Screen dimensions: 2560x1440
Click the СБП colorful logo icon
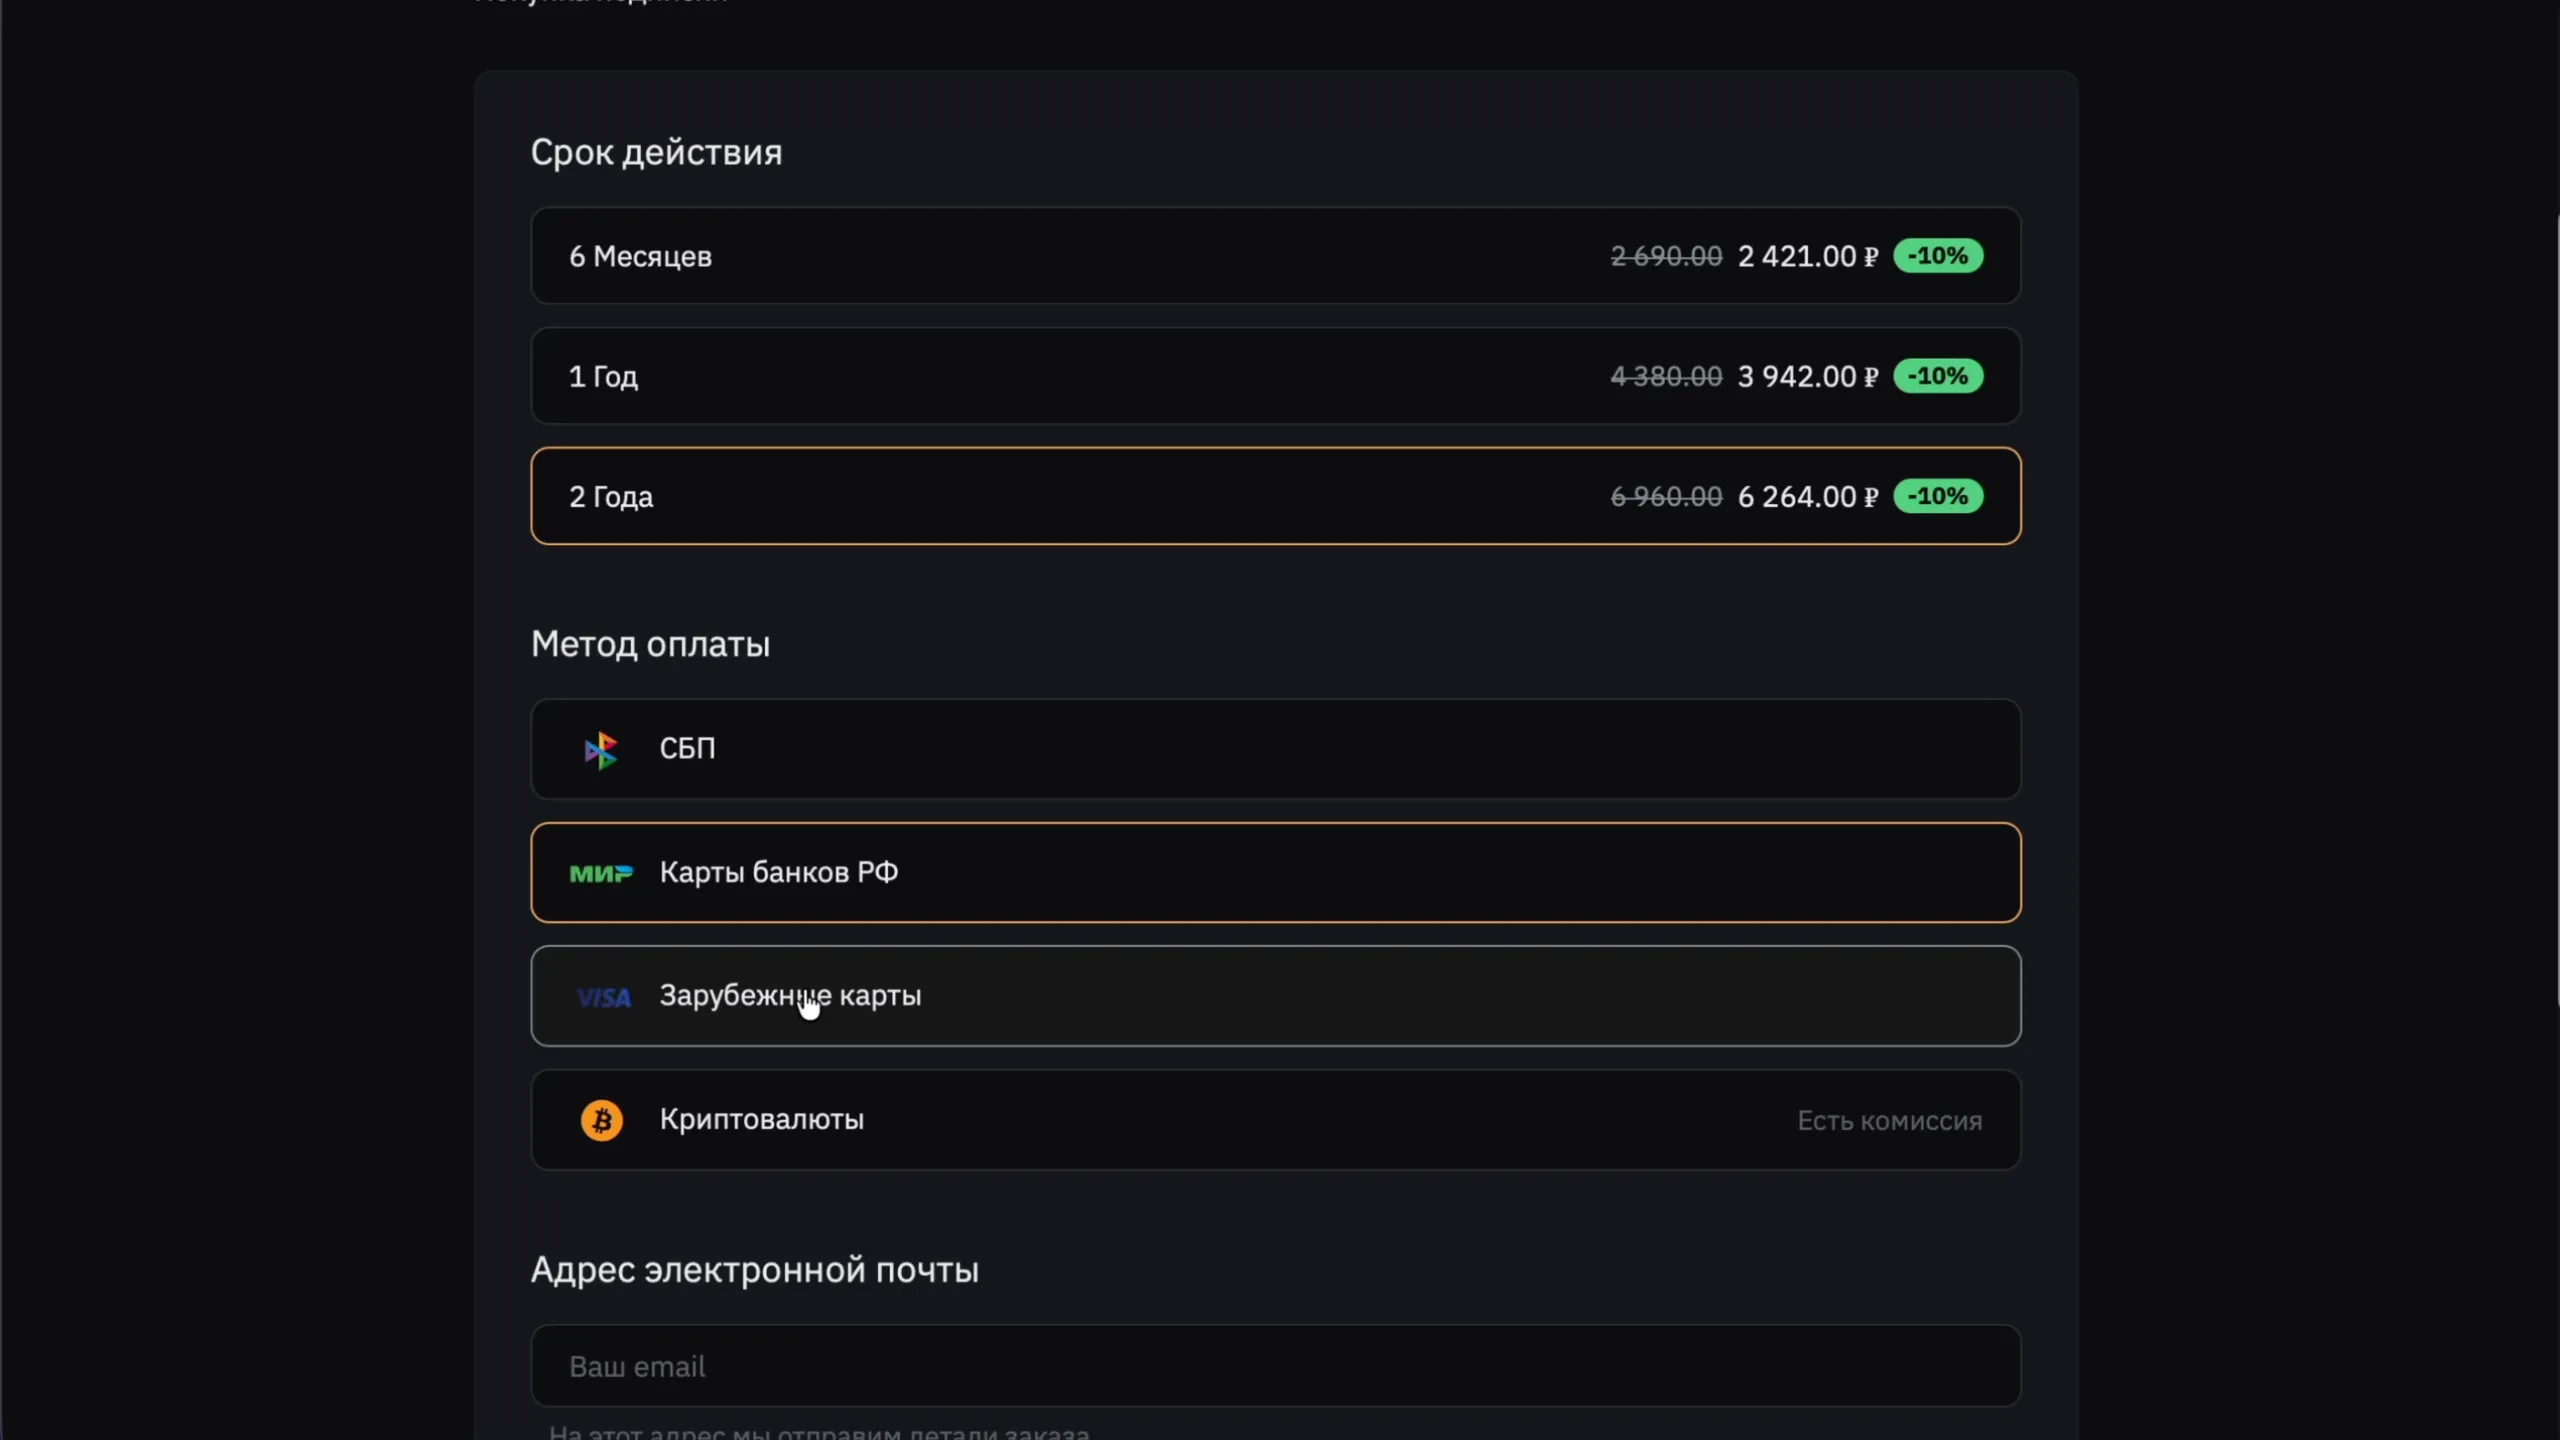(601, 750)
